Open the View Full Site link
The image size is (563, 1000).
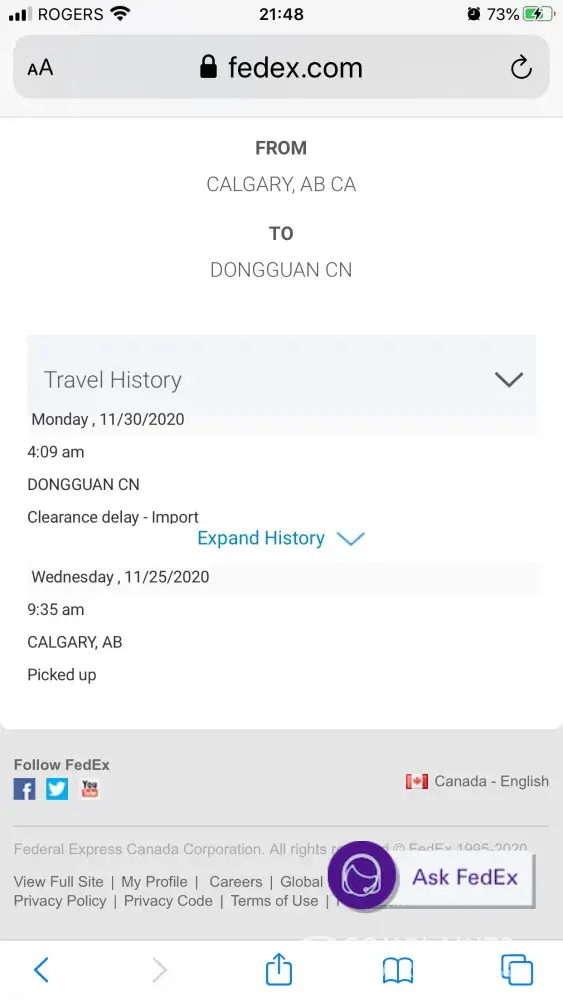[x=59, y=881]
